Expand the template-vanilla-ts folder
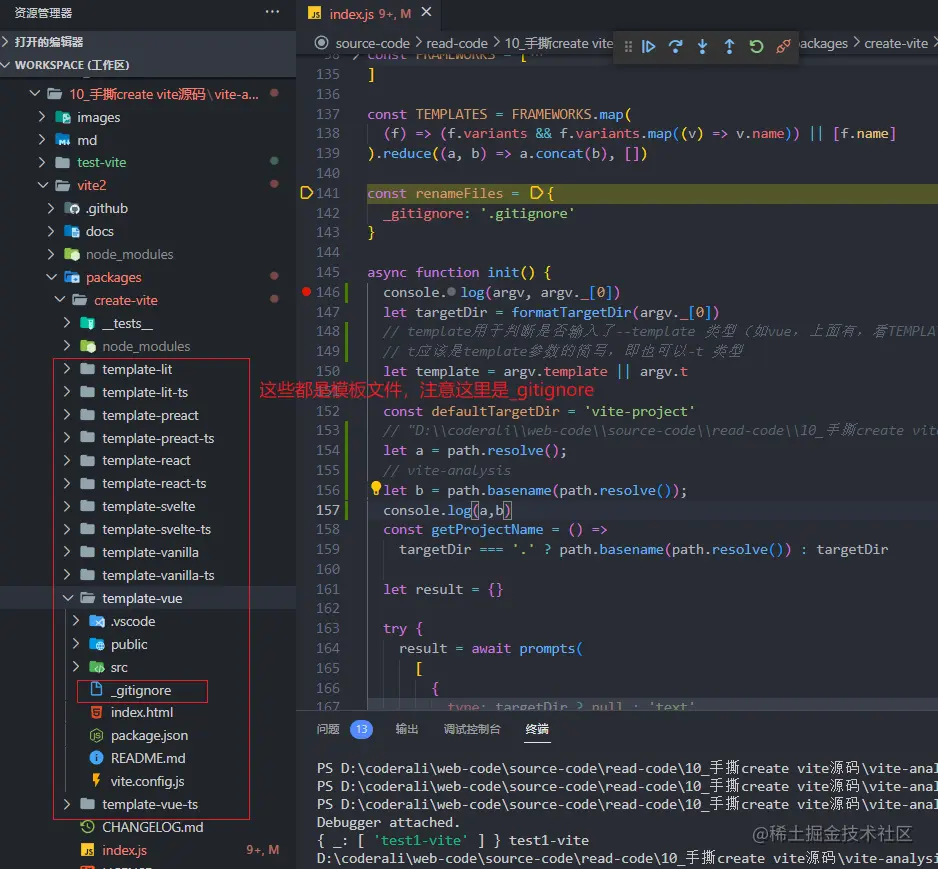This screenshot has height=869, width=938. pos(158,575)
